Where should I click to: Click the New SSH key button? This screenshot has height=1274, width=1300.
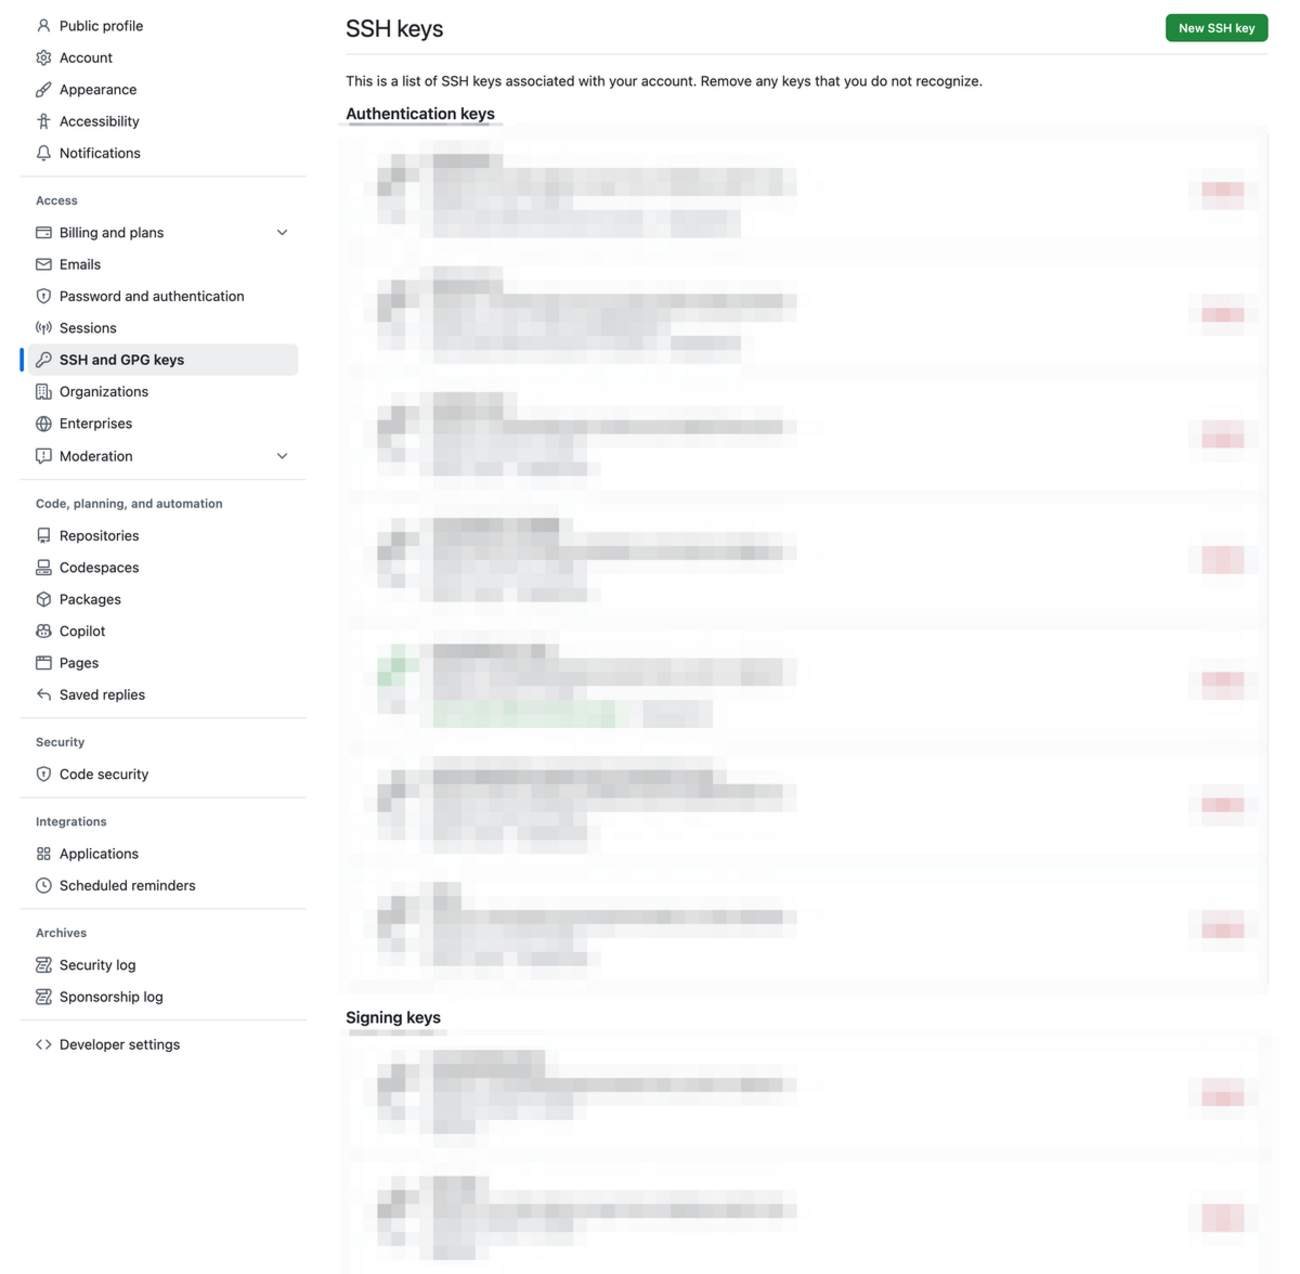[1216, 27]
